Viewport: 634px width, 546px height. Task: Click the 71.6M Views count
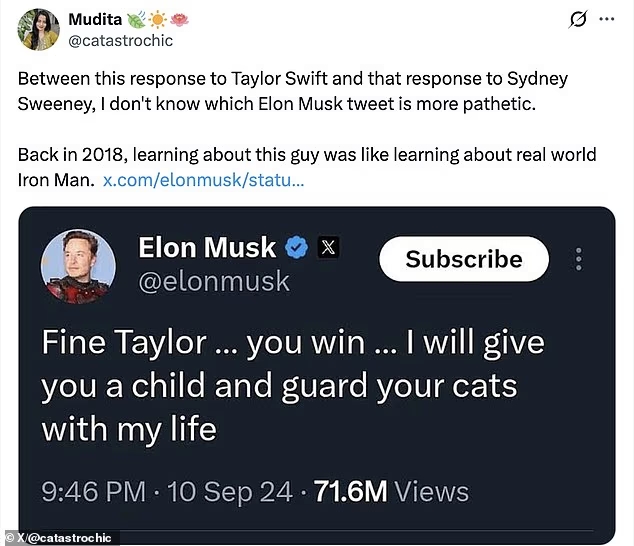click(390, 491)
